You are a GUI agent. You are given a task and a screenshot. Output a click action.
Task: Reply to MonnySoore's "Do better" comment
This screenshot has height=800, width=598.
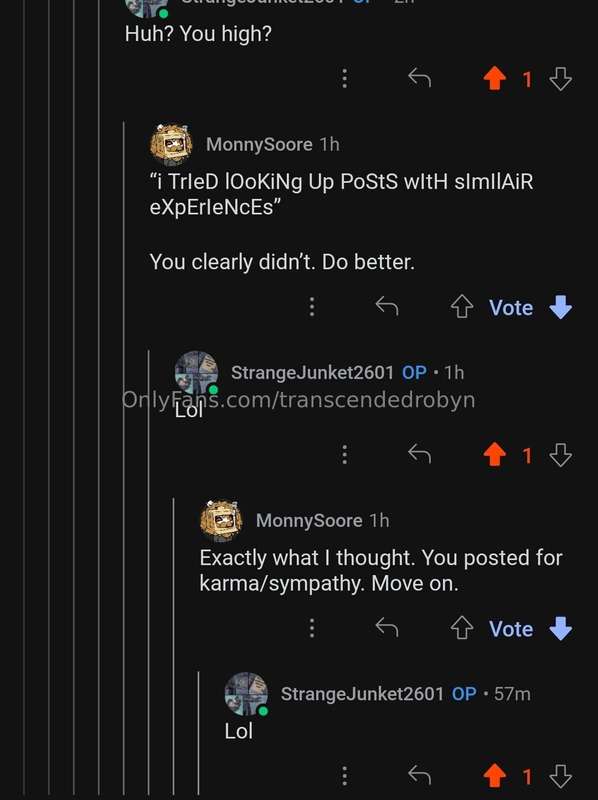pyautogui.click(x=387, y=306)
